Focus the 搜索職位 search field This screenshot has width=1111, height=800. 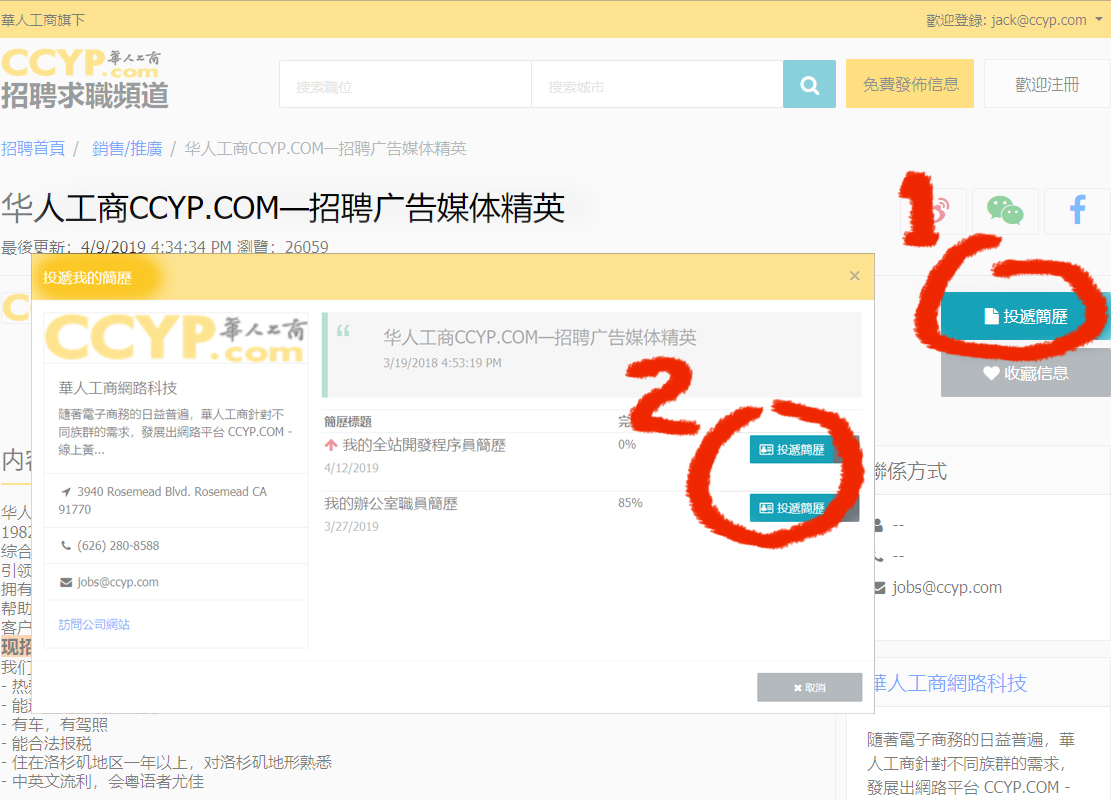click(x=405, y=84)
